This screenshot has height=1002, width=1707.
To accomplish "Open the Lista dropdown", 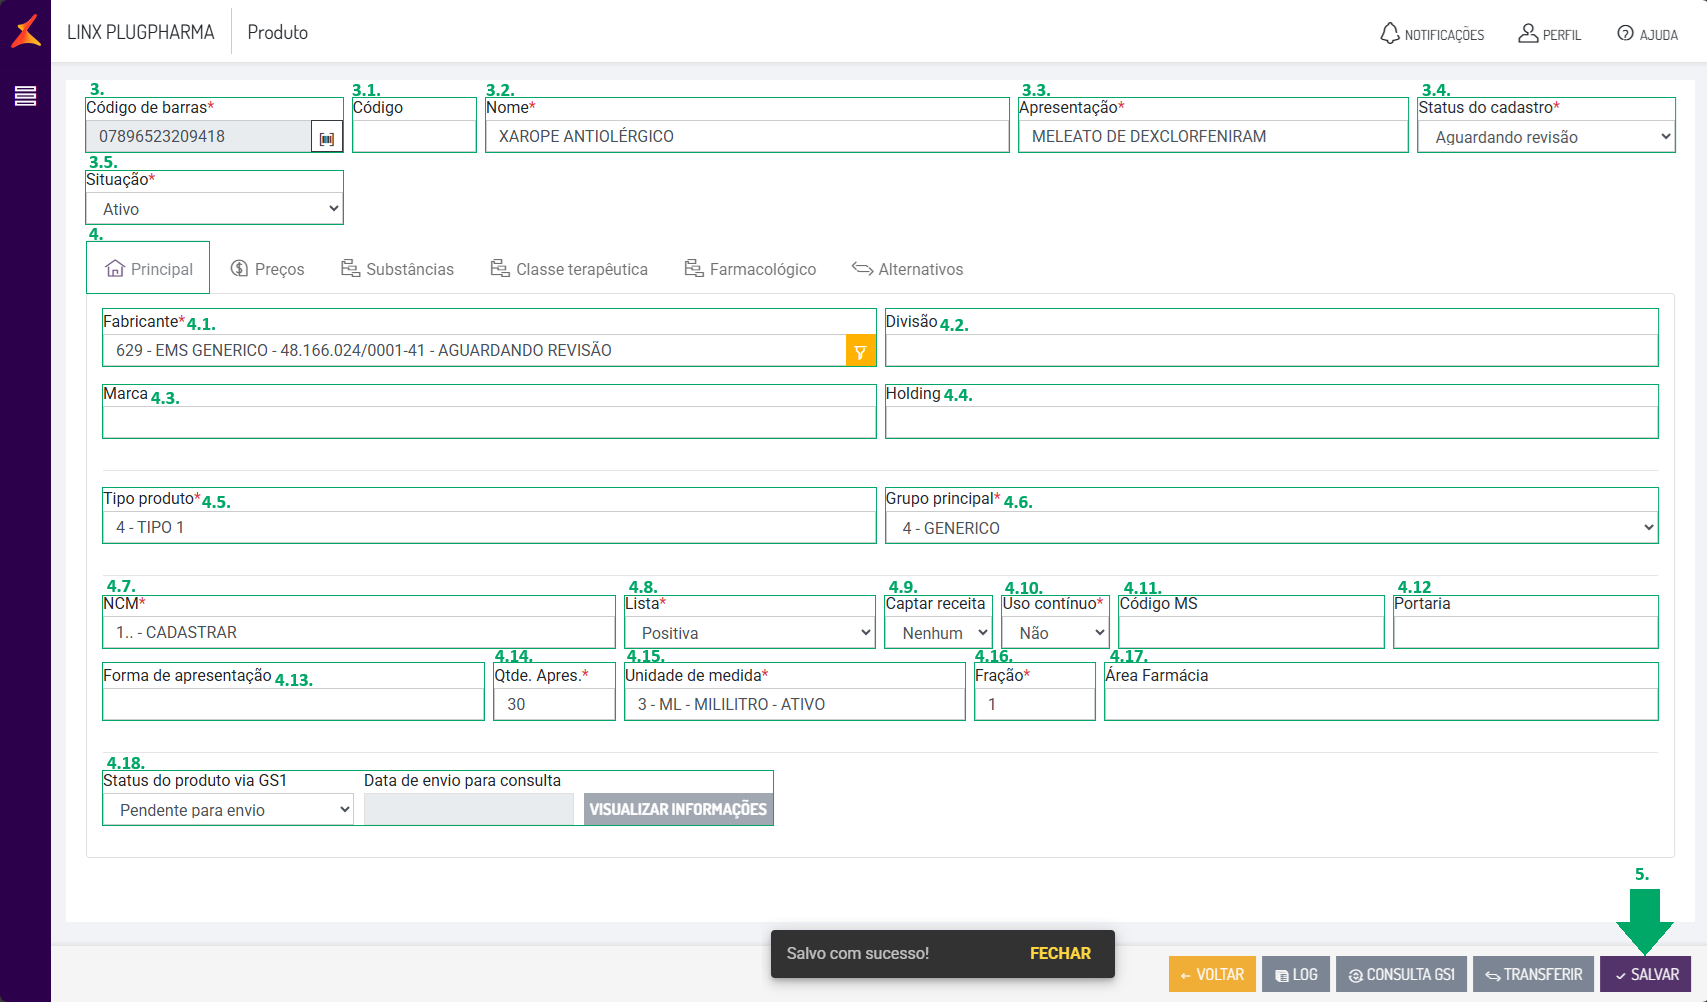I will [x=750, y=633].
